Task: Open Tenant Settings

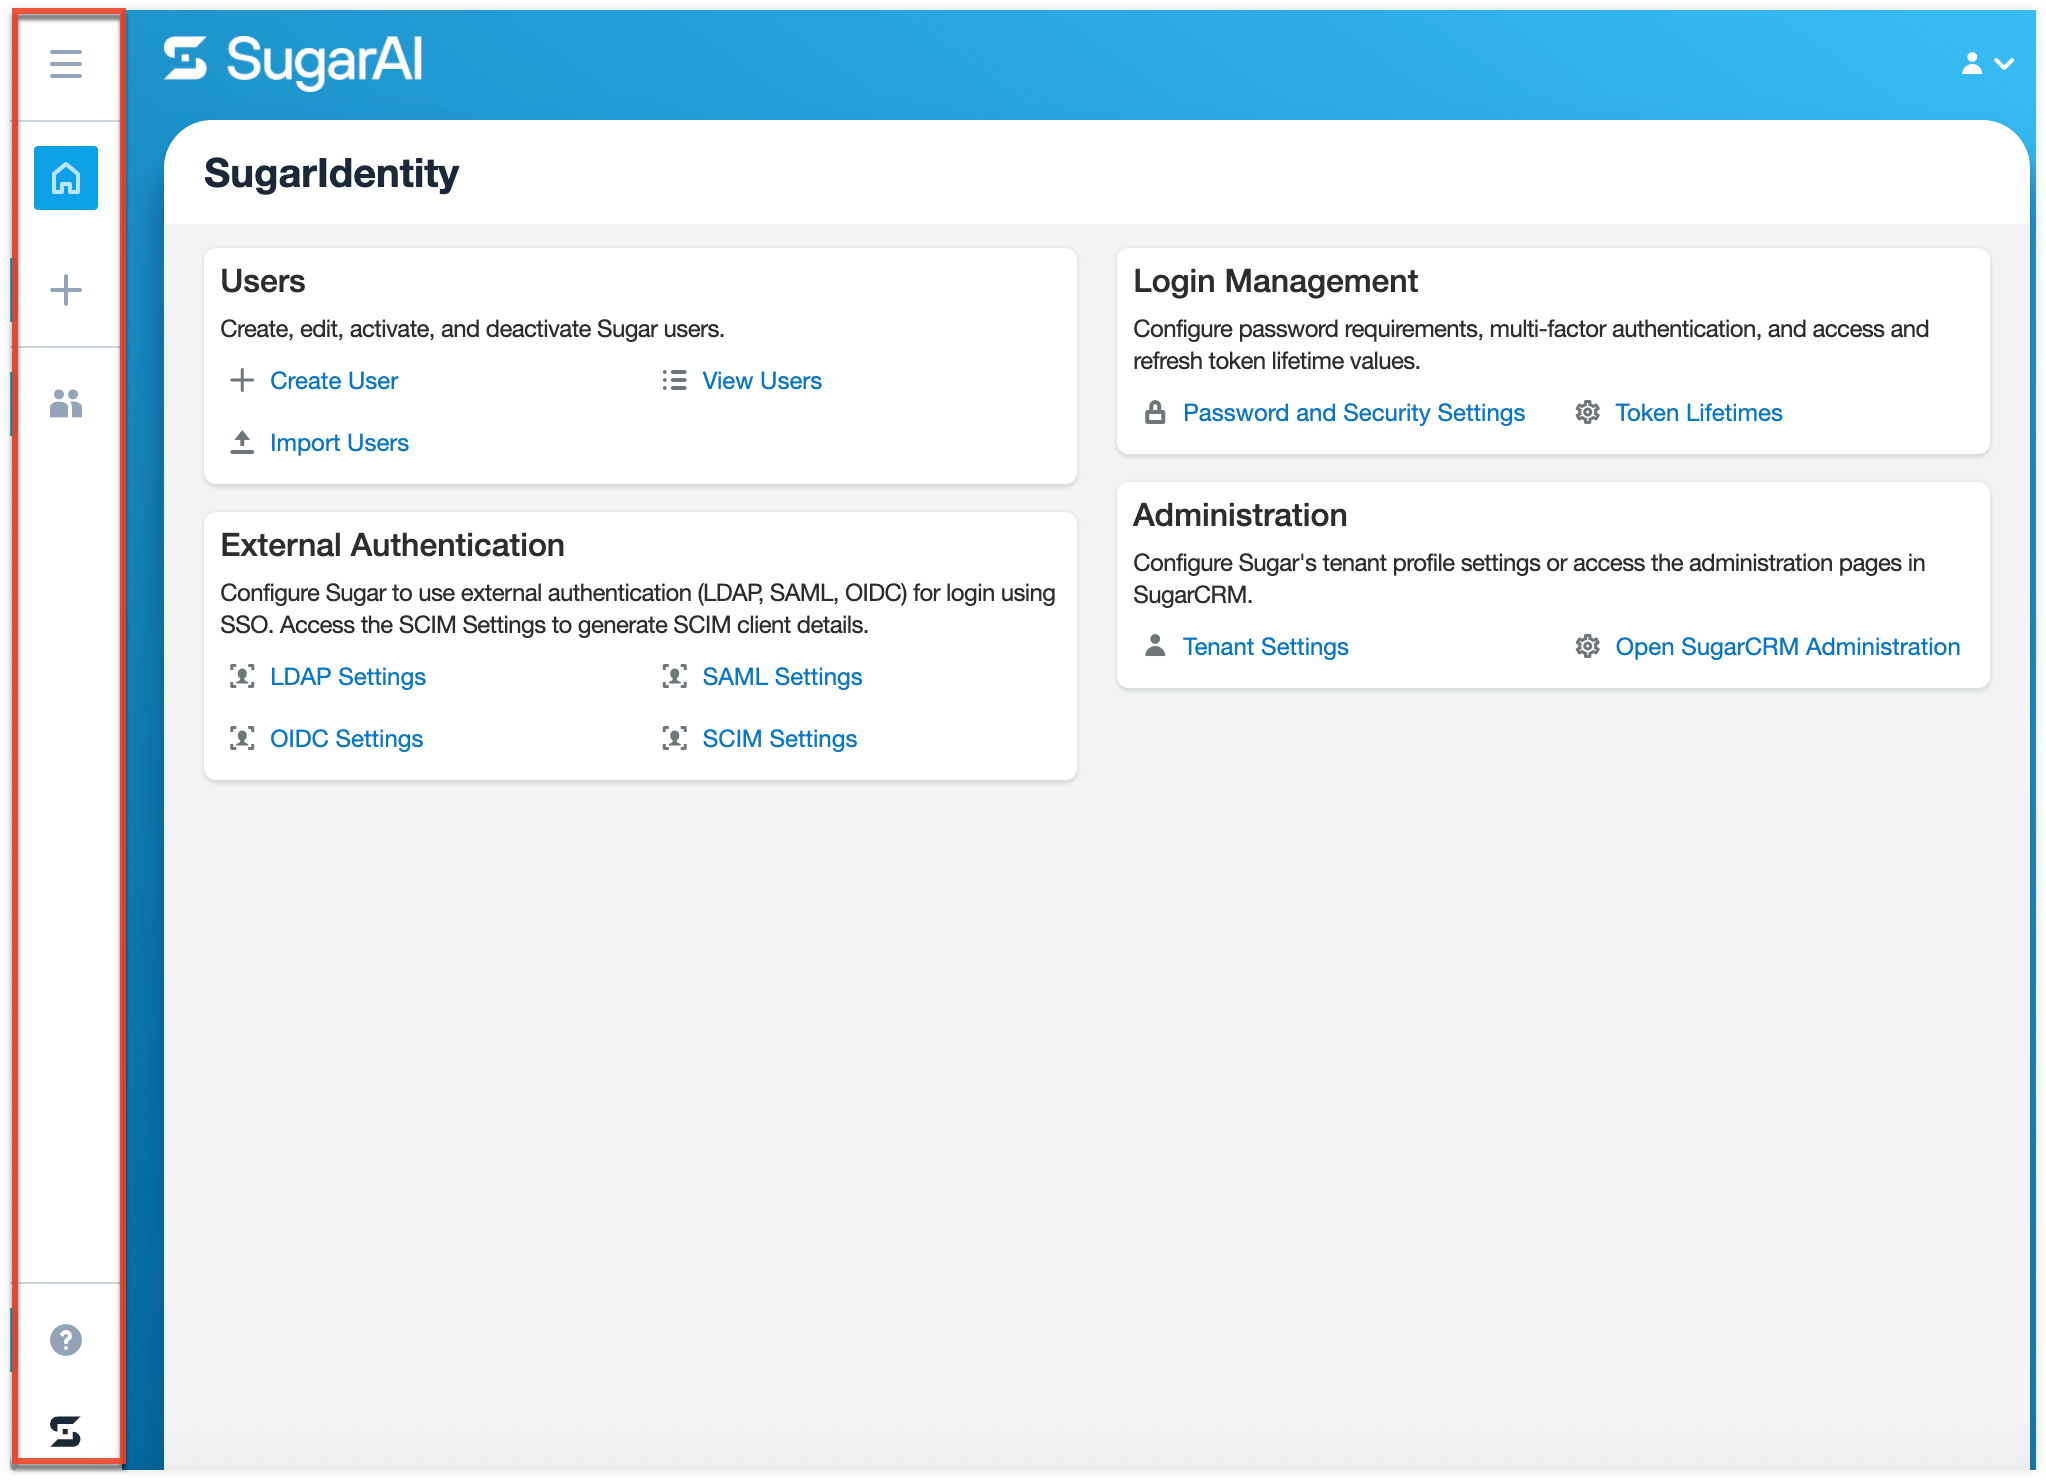Action: click(x=1266, y=647)
